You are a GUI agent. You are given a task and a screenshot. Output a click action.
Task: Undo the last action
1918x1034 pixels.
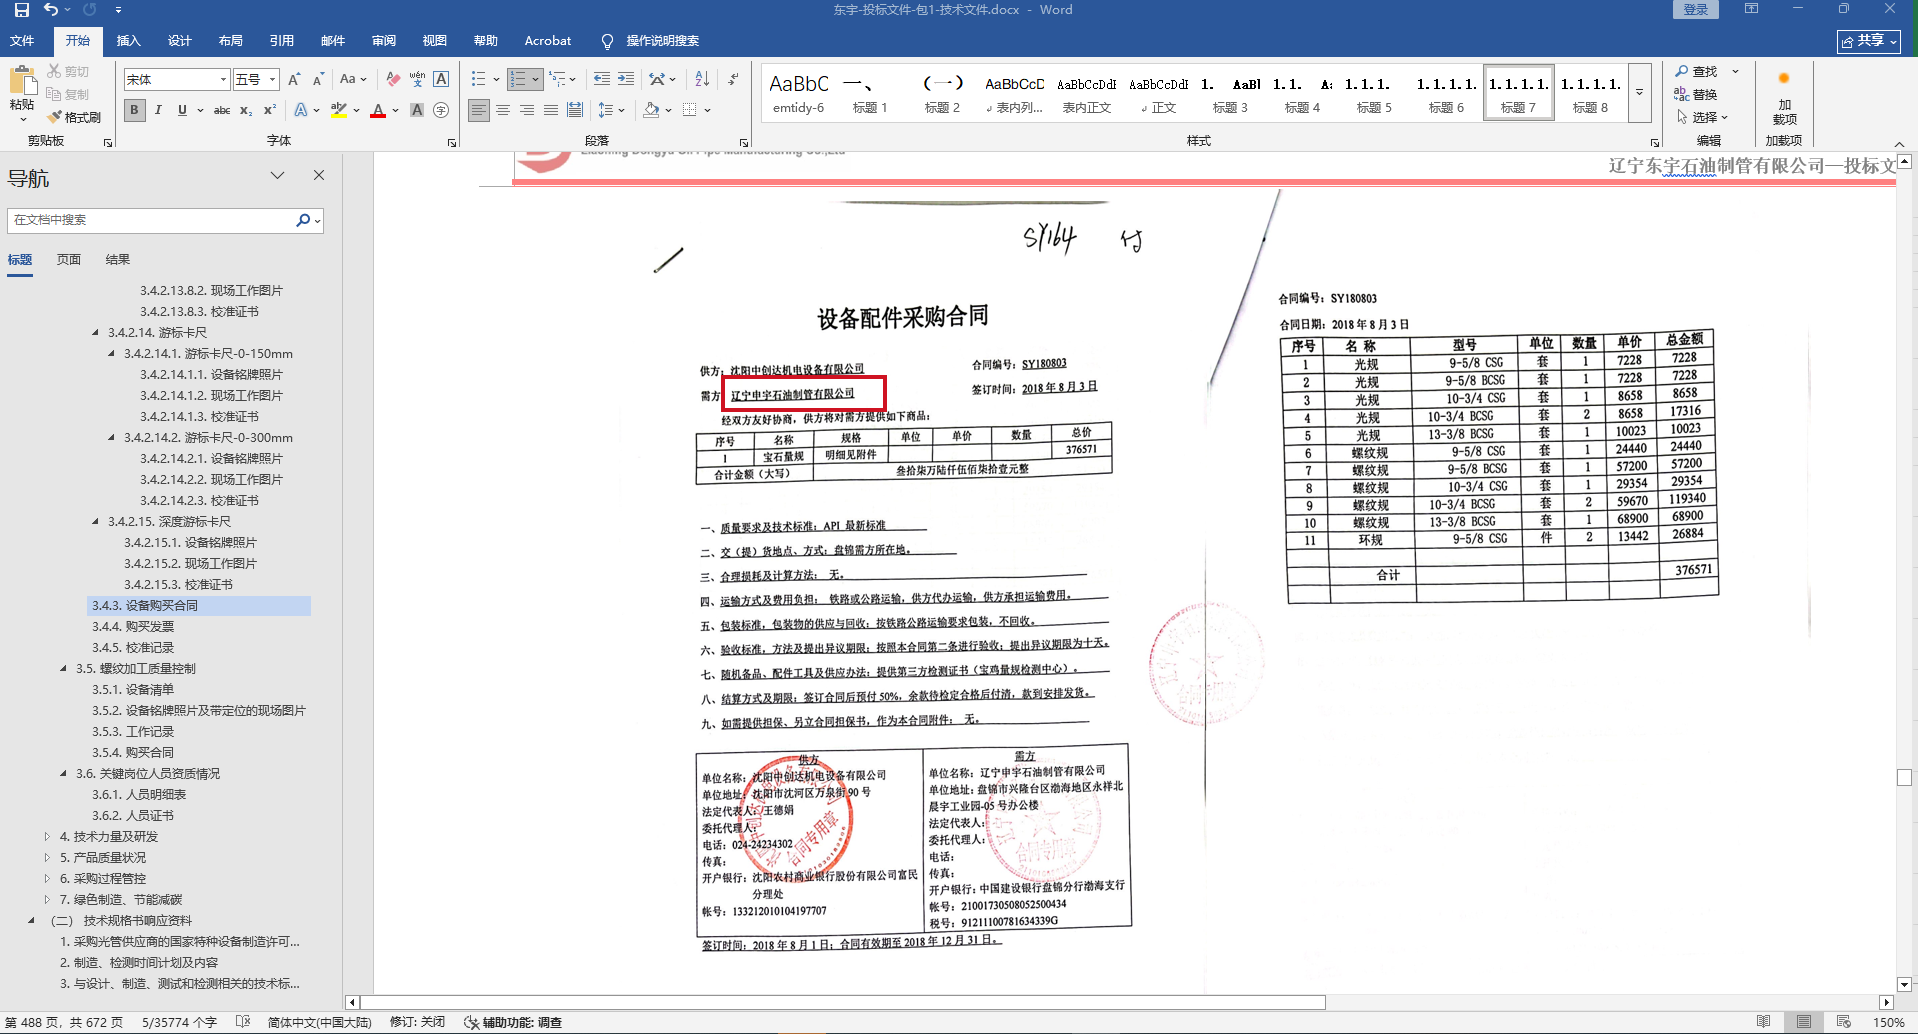50,10
